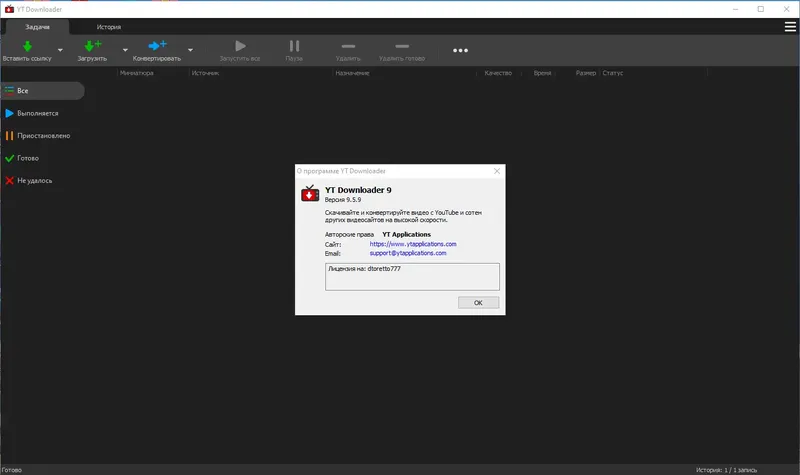The height and width of the screenshot is (475, 800).
Task: Open dropdown arrow next to Вставить ссылку
Action: pos(60,50)
